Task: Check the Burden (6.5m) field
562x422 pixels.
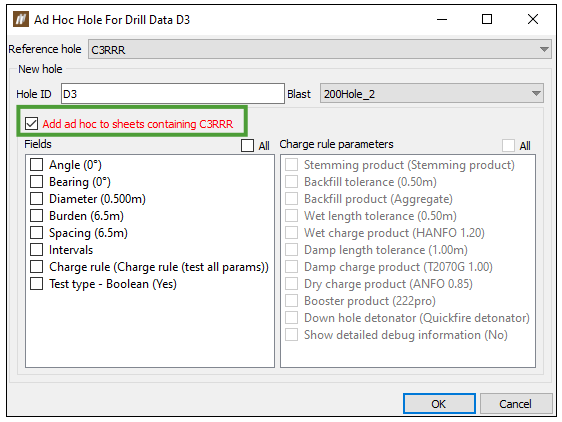Action: (x=37, y=215)
